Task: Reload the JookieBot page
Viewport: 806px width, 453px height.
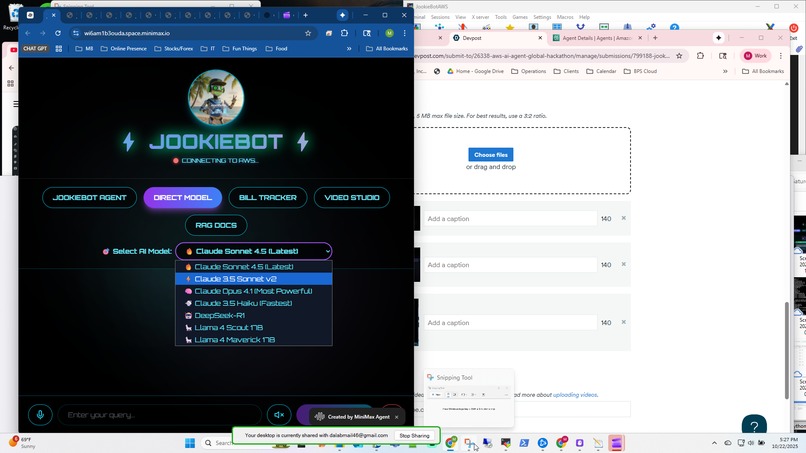Action: pos(58,33)
